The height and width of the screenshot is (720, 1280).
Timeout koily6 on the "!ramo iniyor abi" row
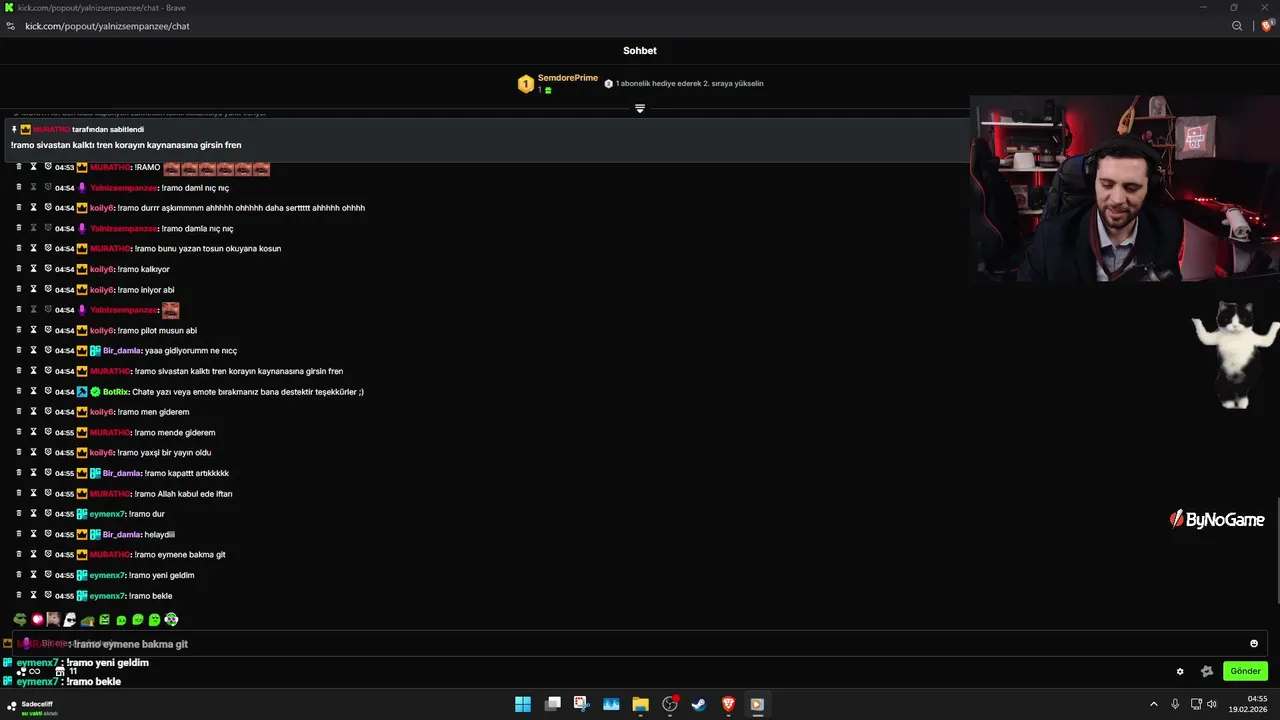tap(33, 289)
